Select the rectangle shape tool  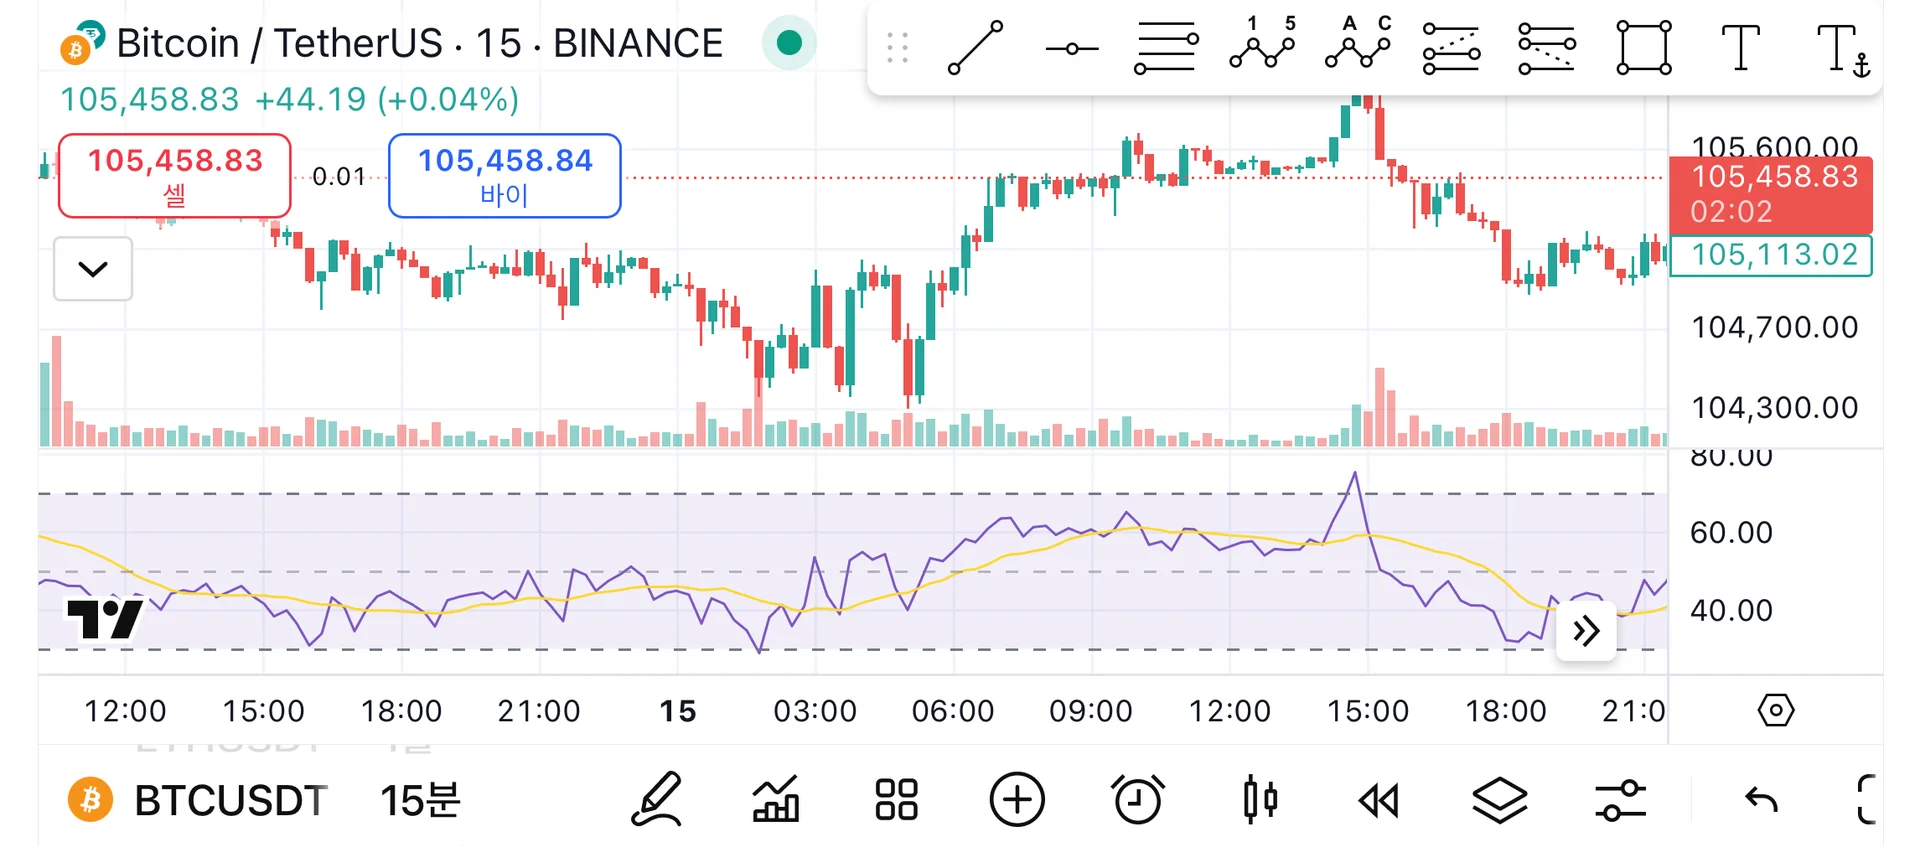tap(1643, 48)
